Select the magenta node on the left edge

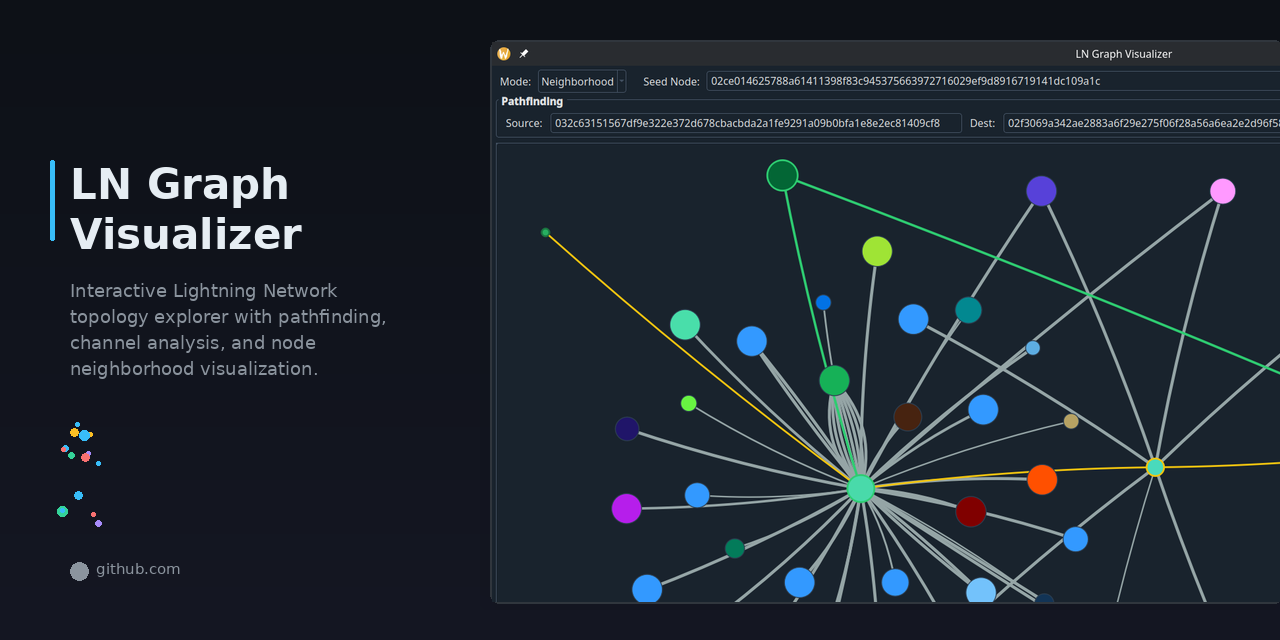(x=626, y=509)
